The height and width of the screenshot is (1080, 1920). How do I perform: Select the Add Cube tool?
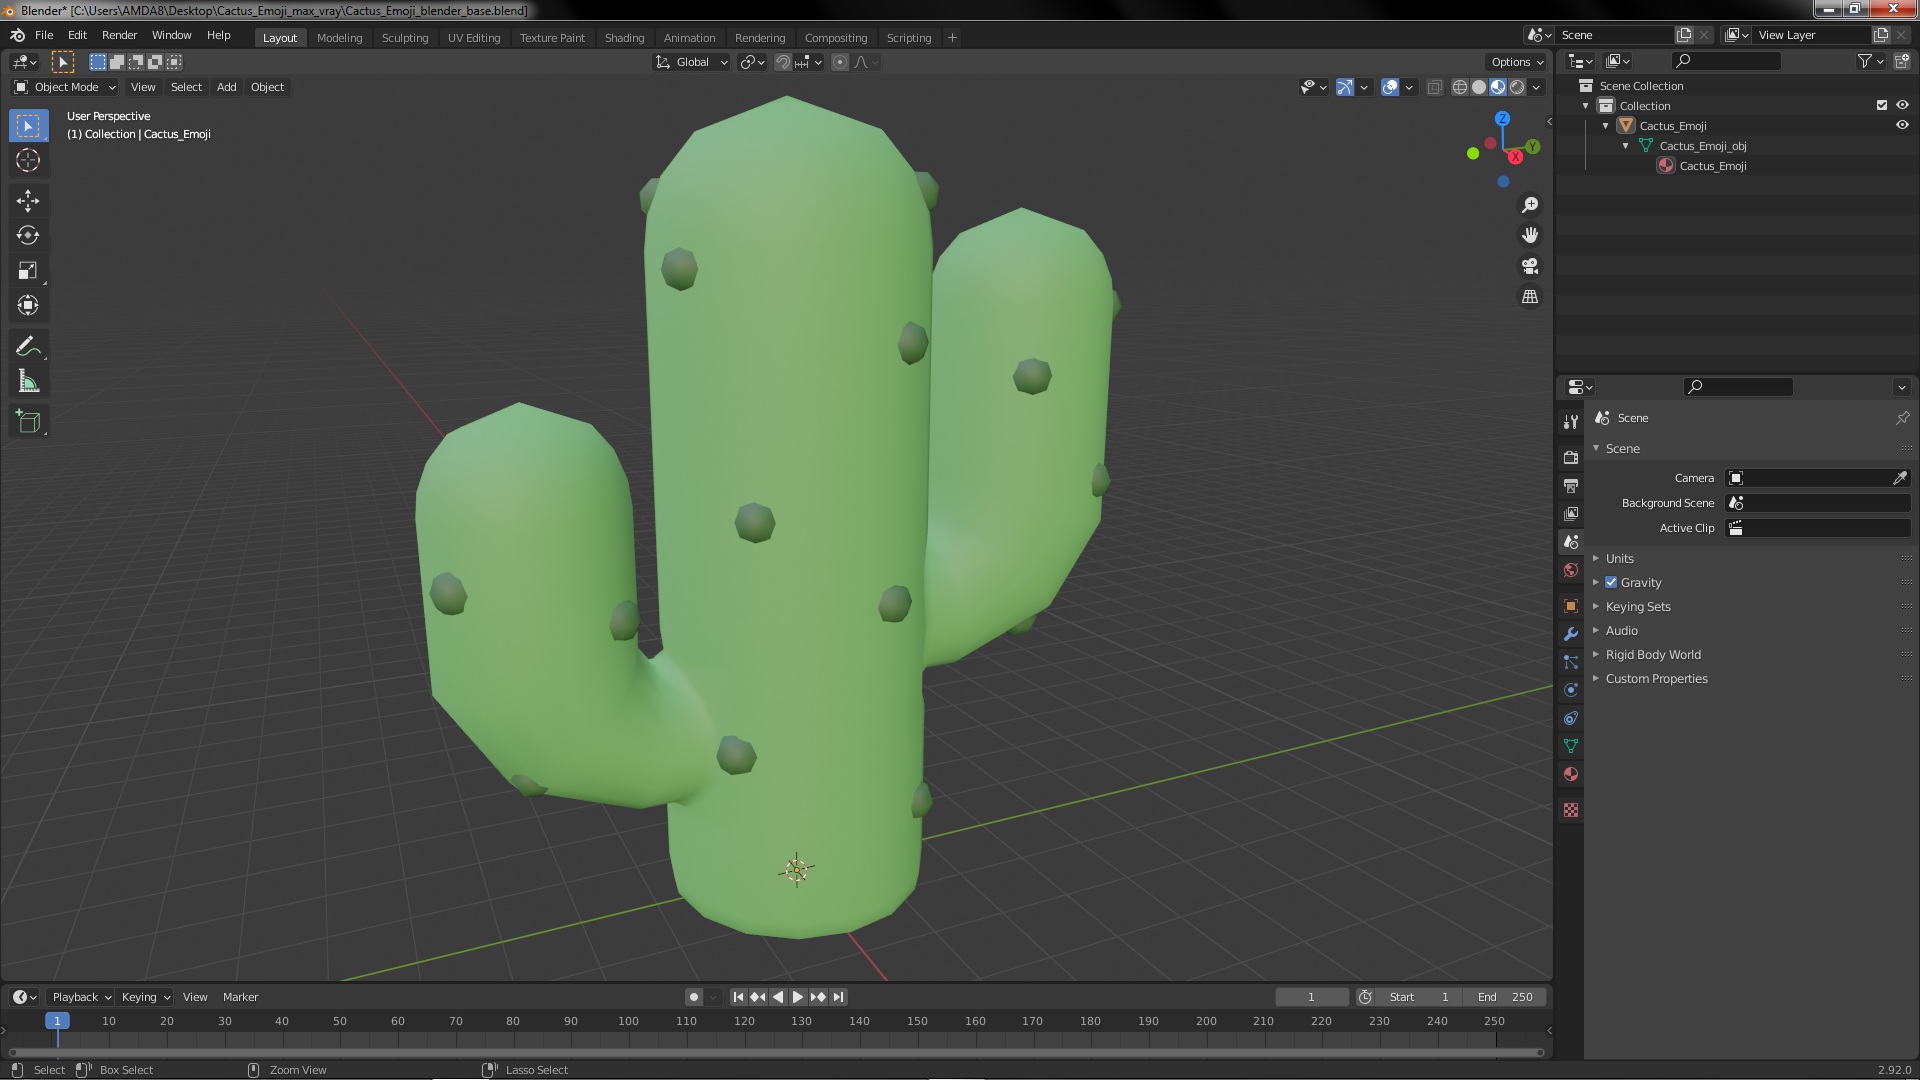[x=28, y=422]
